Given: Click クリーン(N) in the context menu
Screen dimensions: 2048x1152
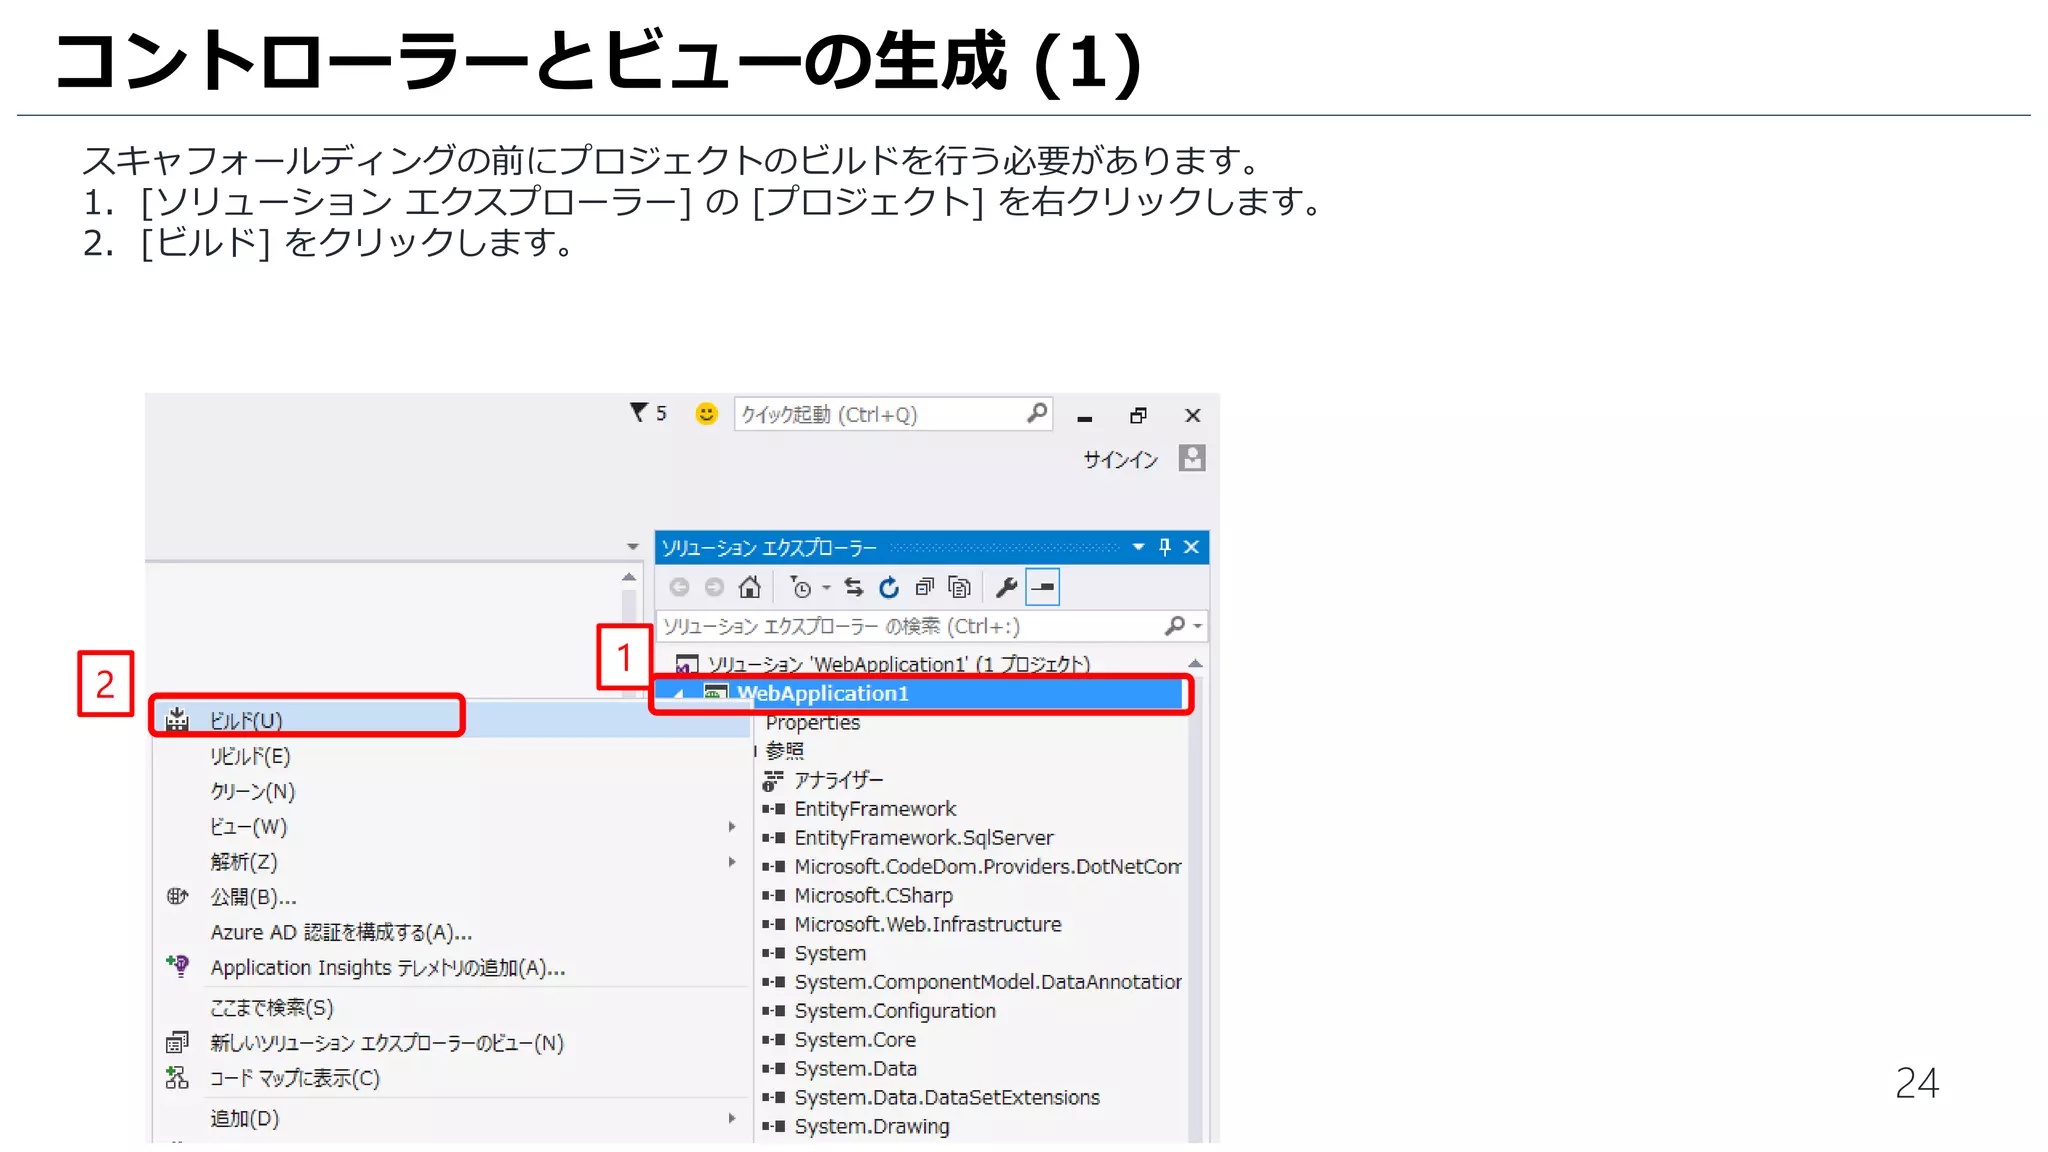Looking at the screenshot, I should (x=252, y=791).
